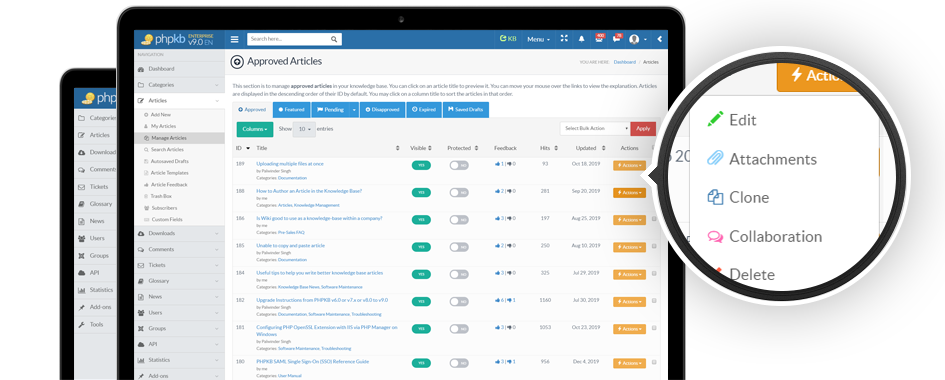The width and height of the screenshot is (945, 380).
Task: Open the comments icon with 78 badge
Action: coord(617,39)
